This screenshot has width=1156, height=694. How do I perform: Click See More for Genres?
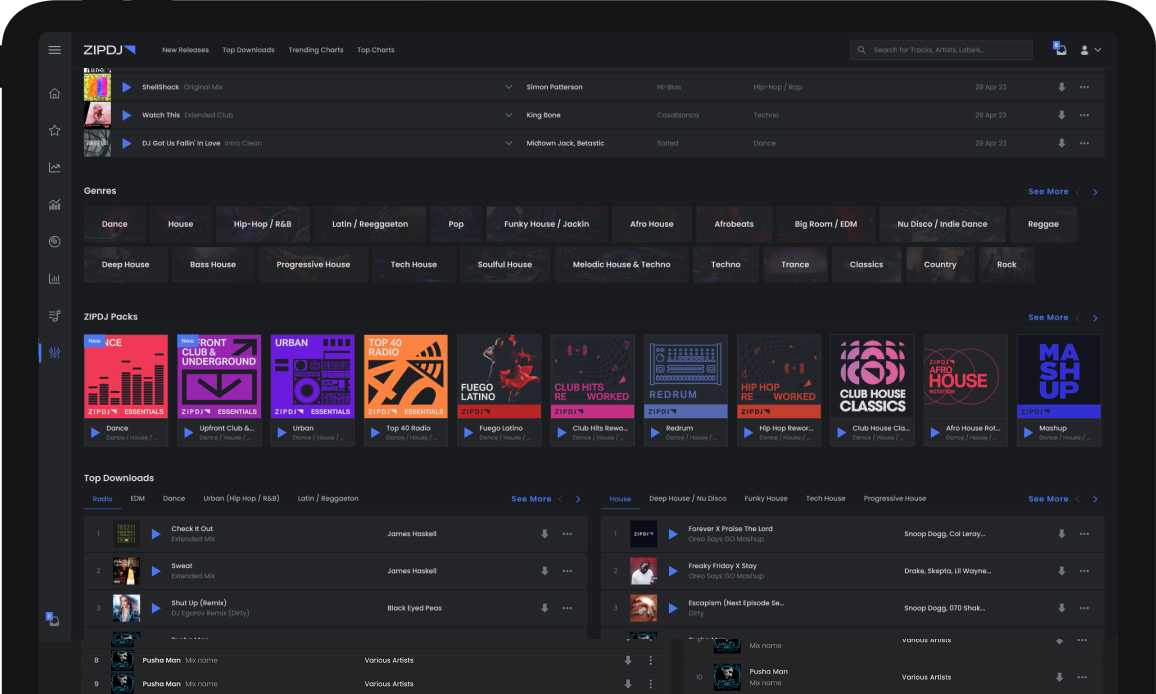pos(1048,192)
